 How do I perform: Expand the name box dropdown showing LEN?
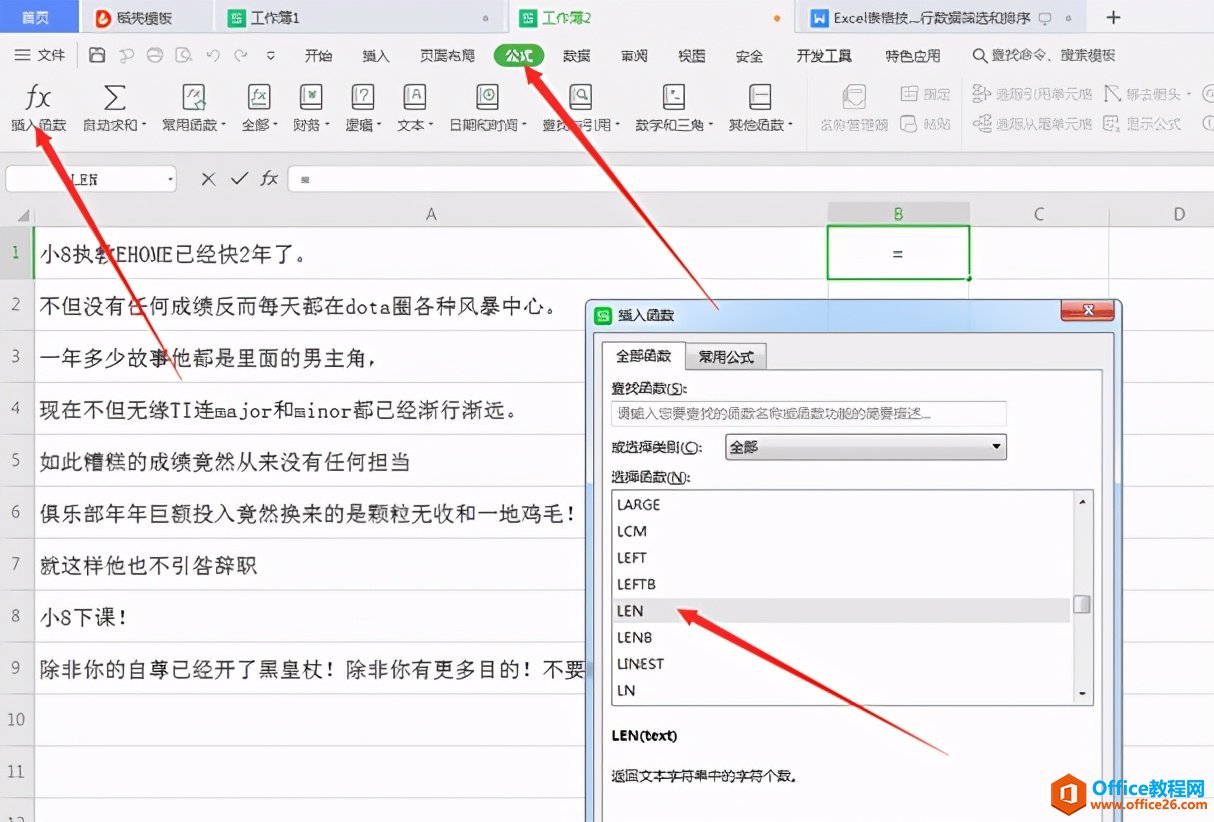(x=171, y=179)
